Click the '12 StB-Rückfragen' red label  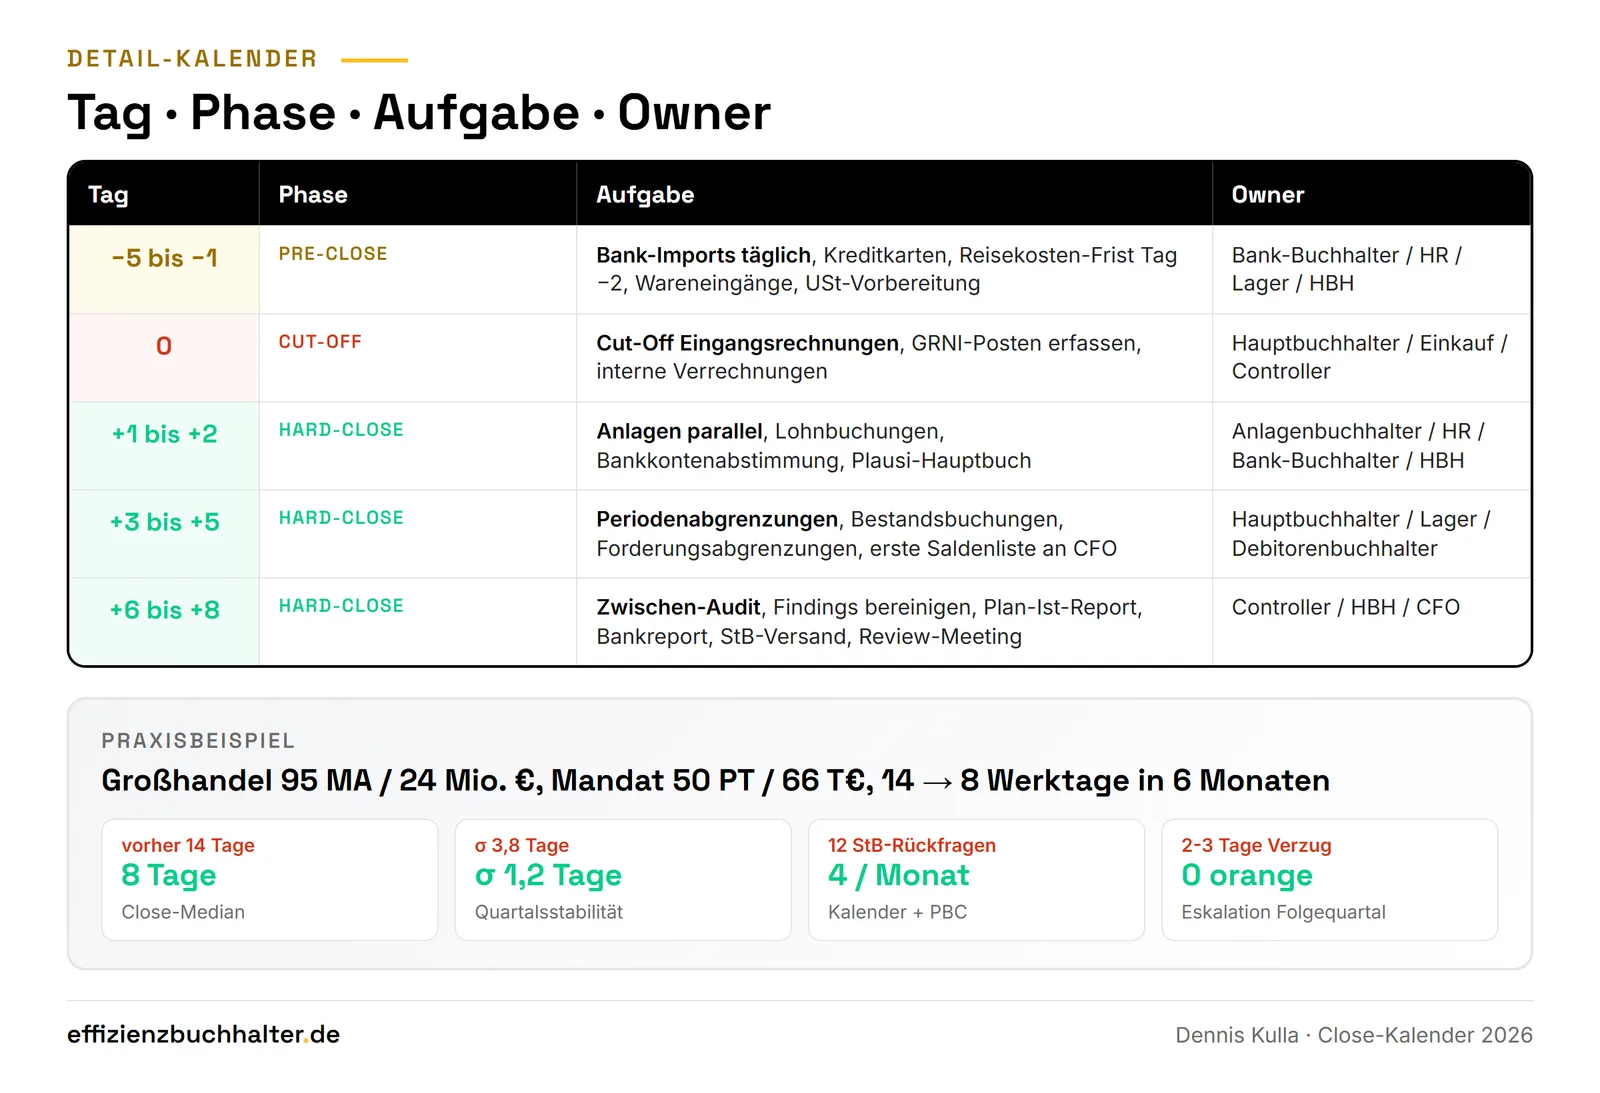pos(912,845)
